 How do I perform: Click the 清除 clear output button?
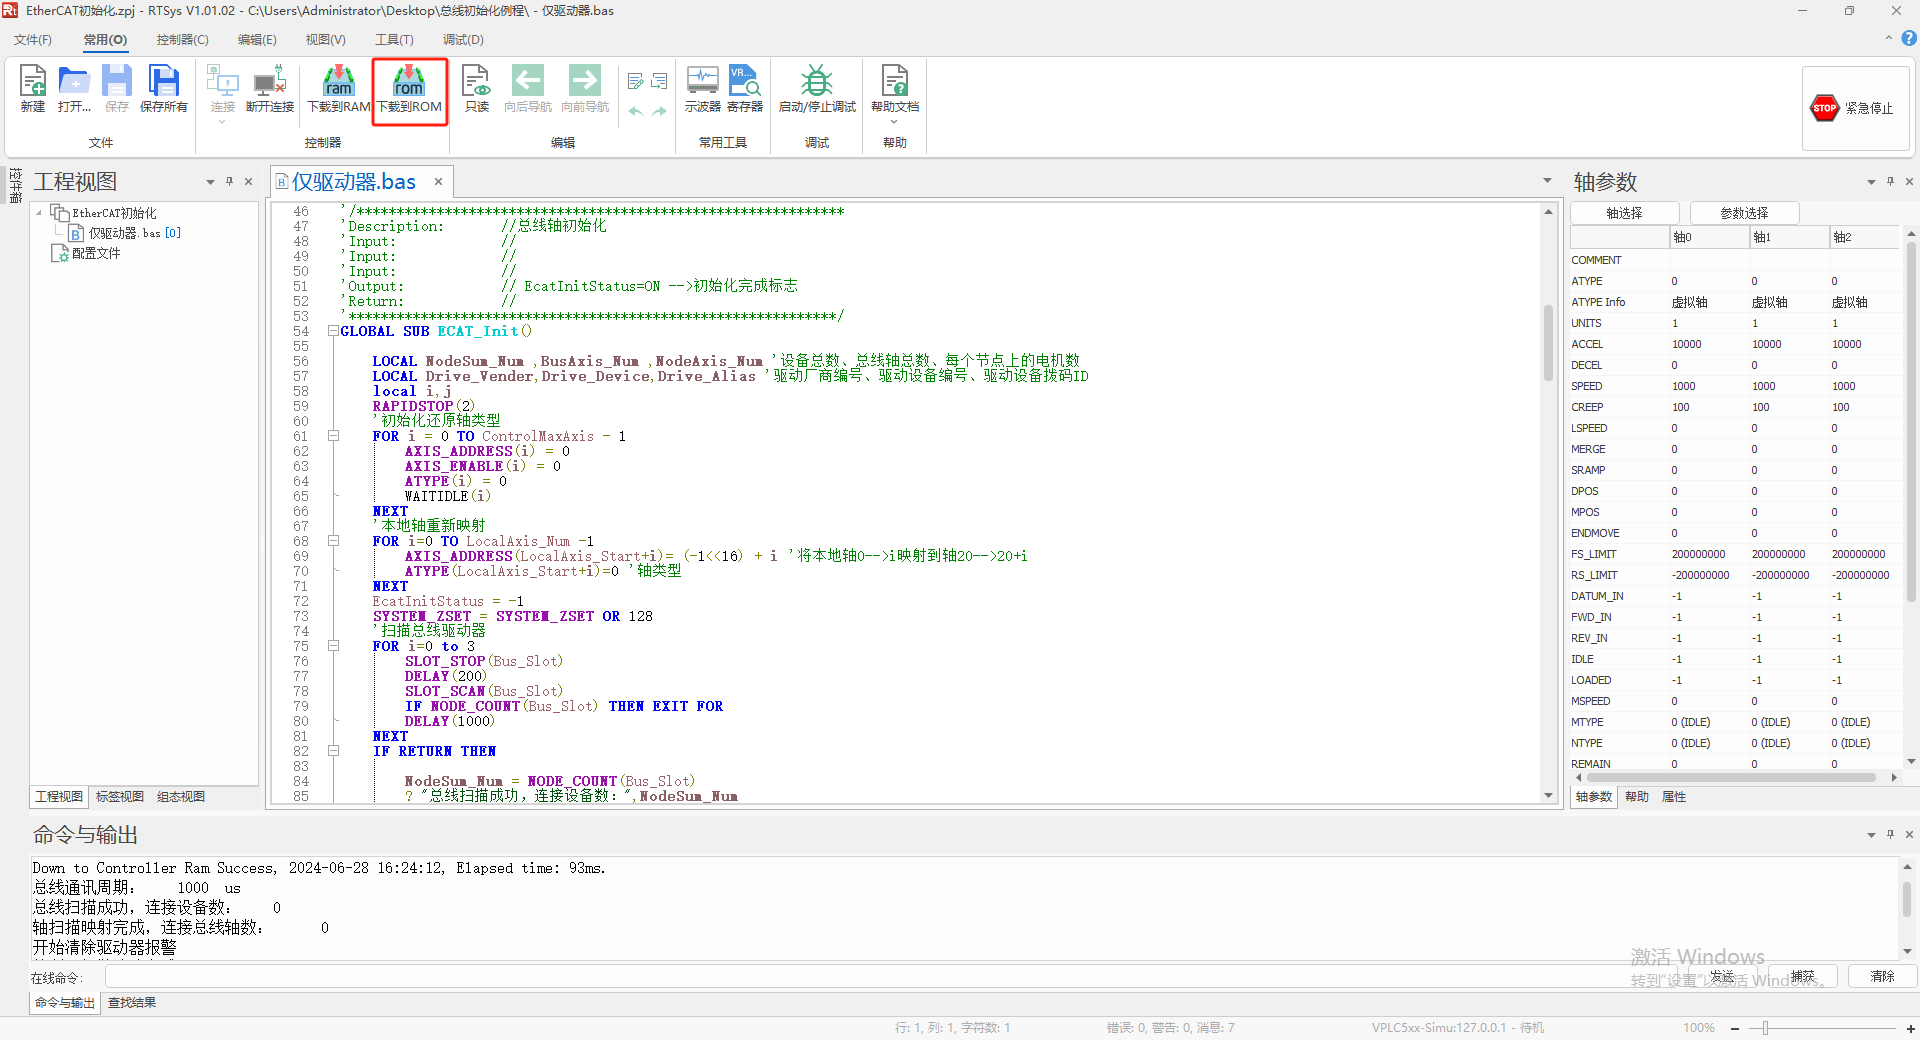1882,976
